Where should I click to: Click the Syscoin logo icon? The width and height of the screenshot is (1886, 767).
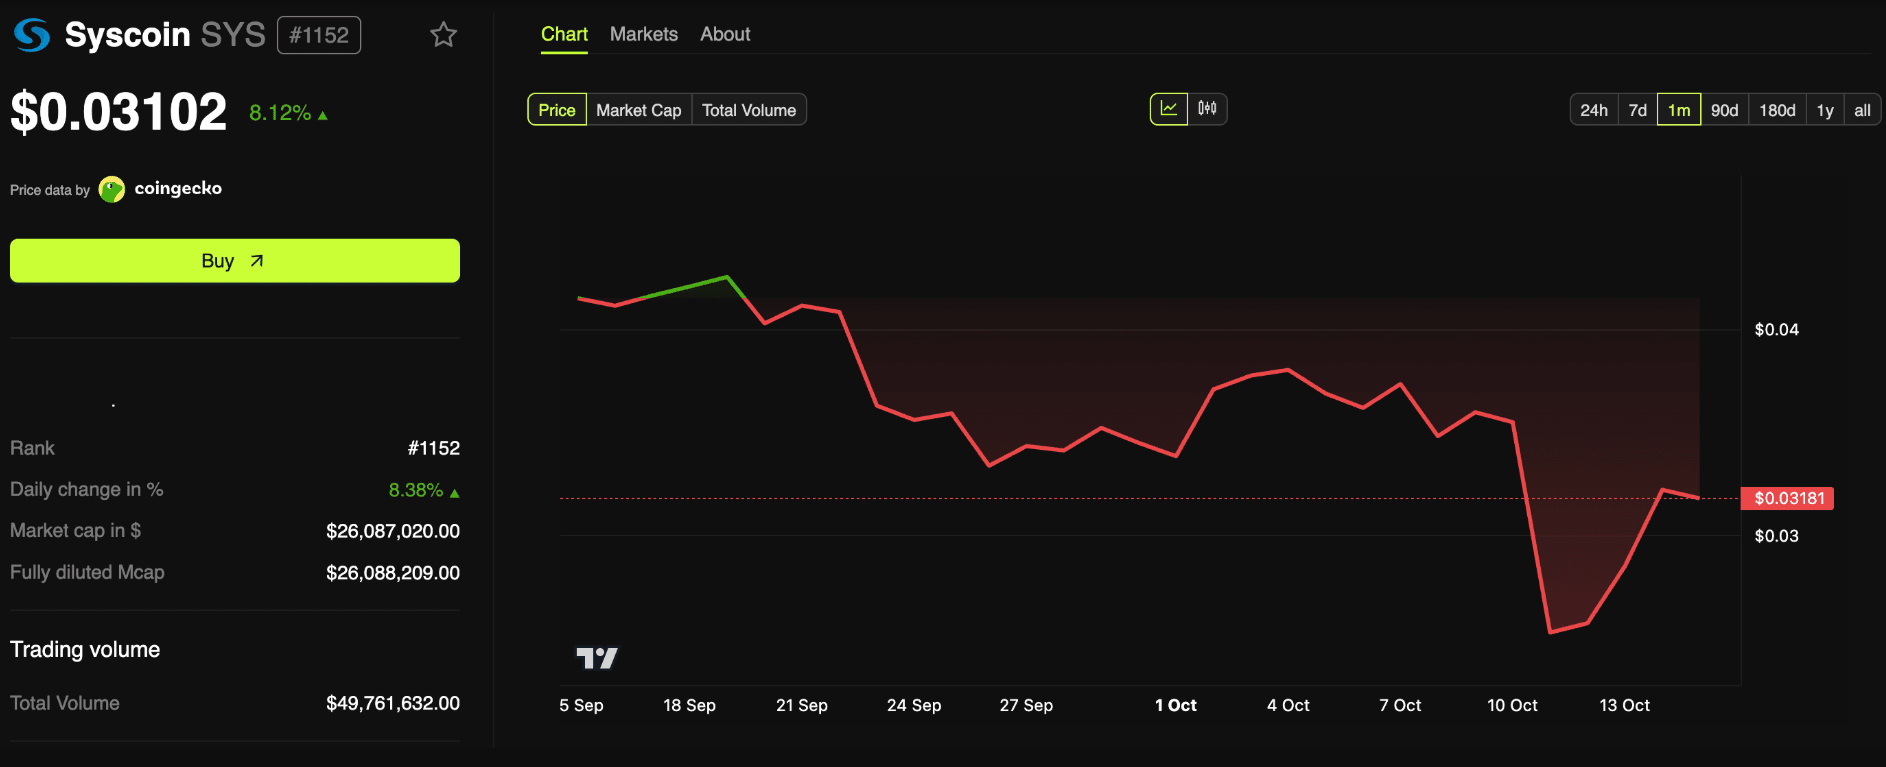click(x=32, y=35)
